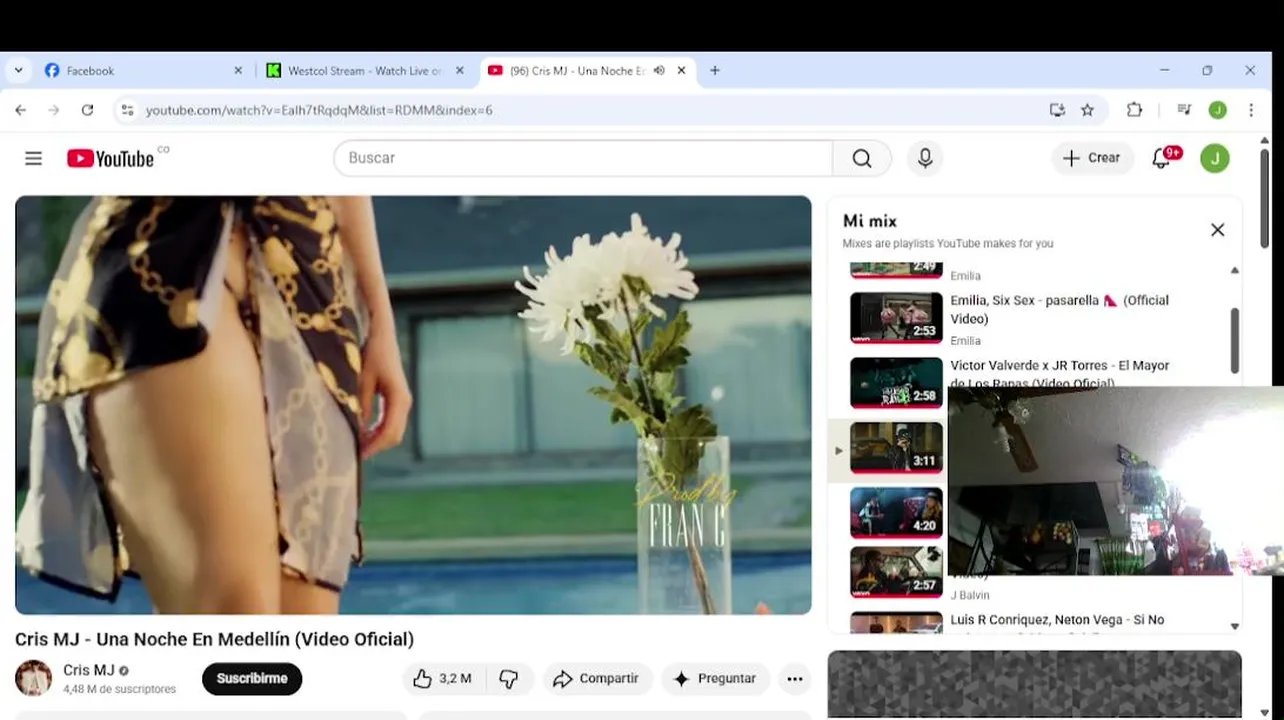This screenshot has width=1284, height=720.
Task: Dislike the video with thumbs down
Action: (509, 679)
